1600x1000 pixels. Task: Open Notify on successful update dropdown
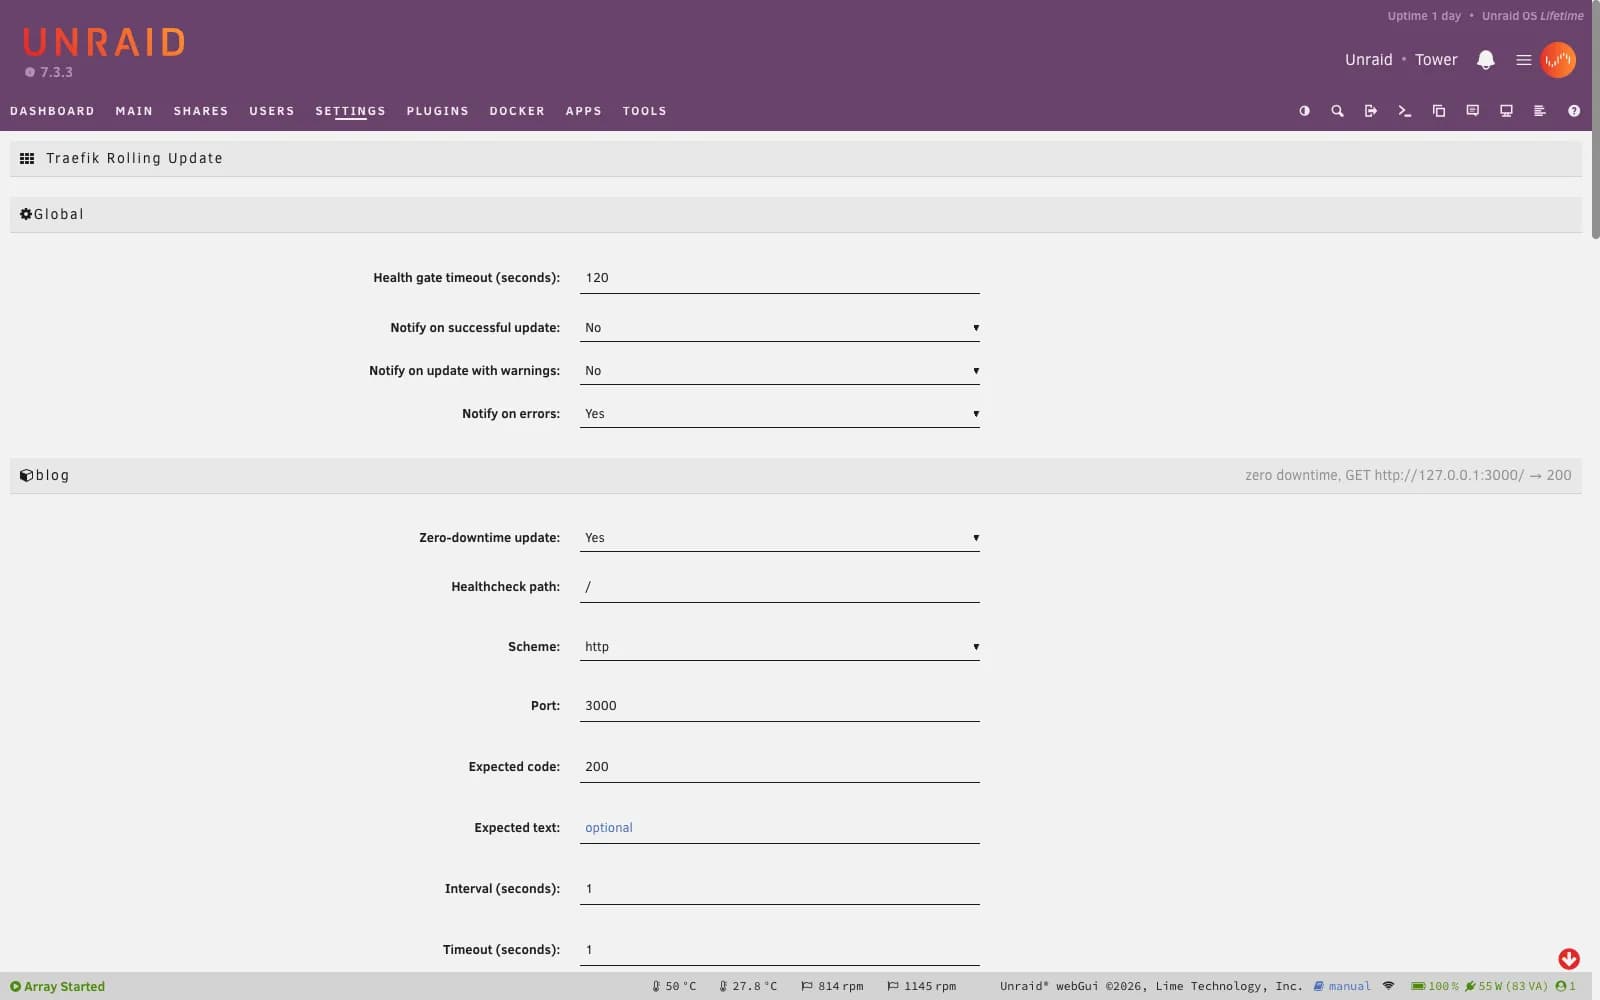coord(780,328)
